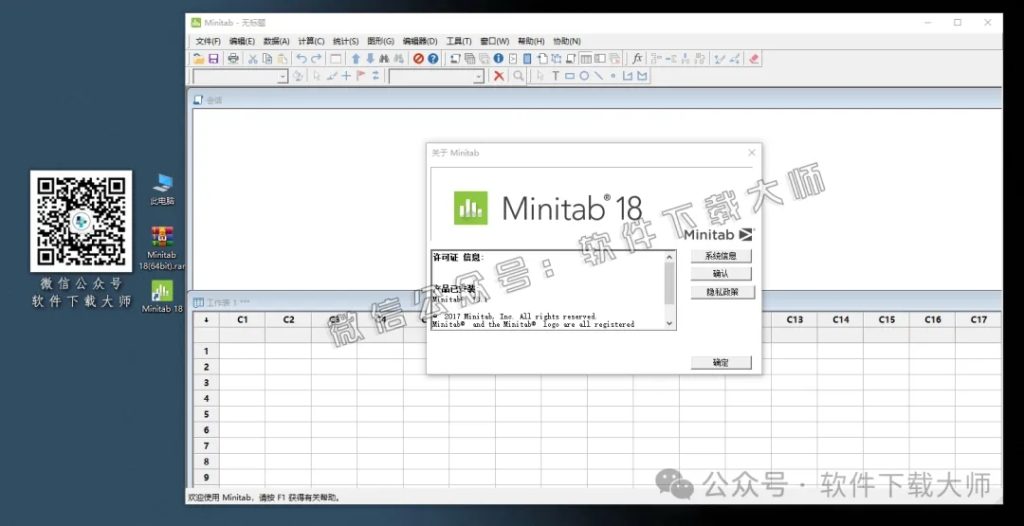Click the Cut scissors icon
This screenshot has height=526, width=1024.
253,59
